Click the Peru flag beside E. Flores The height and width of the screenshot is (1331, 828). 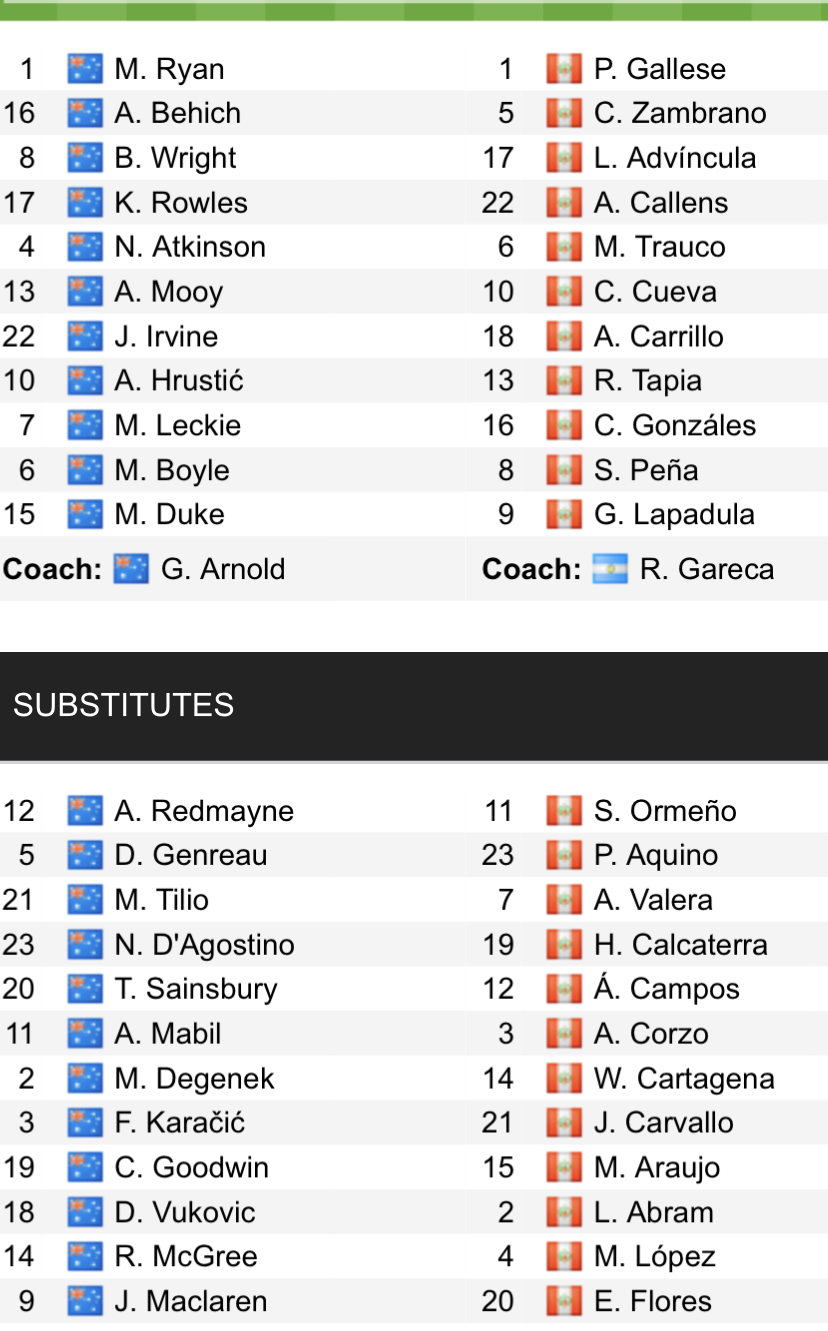[564, 1301]
